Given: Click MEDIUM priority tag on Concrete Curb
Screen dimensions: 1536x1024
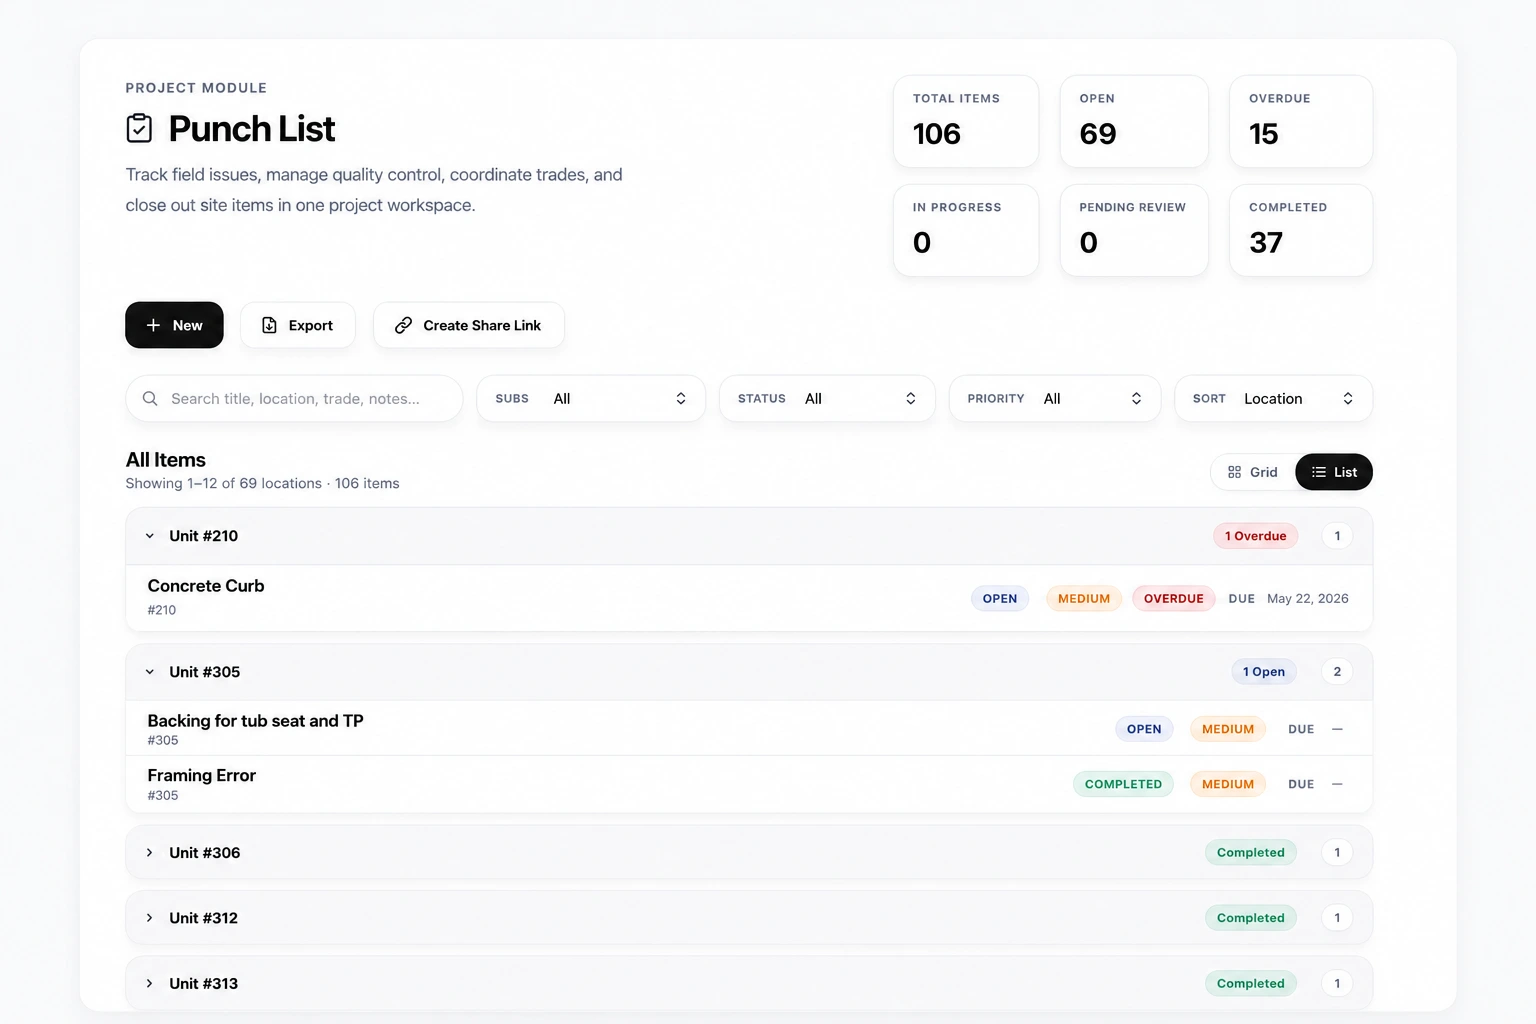Looking at the screenshot, I should pyautogui.click(x=1084, y=599).
